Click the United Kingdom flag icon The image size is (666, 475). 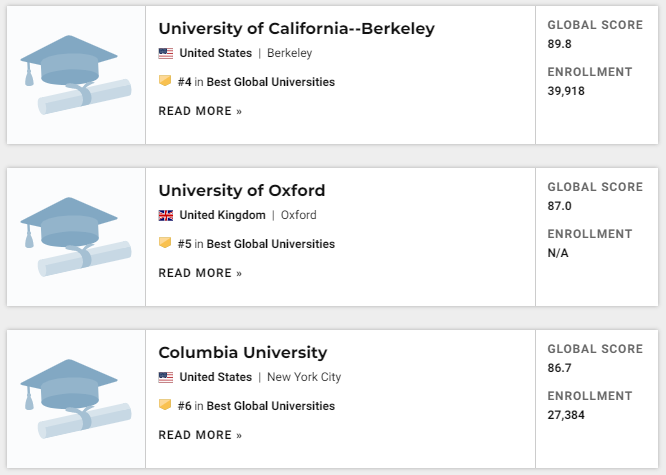(x=166, y=215)
